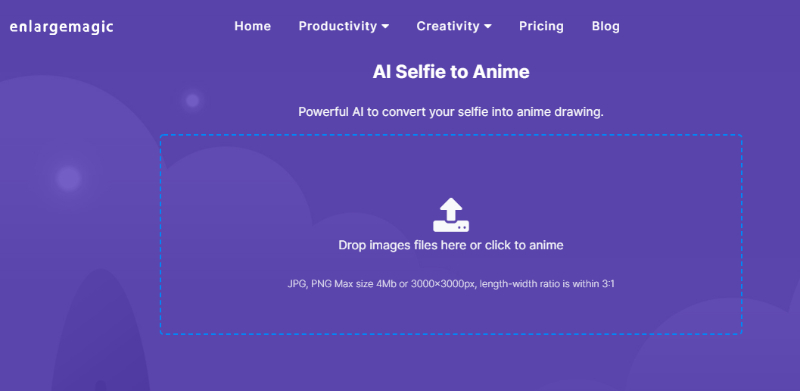Viewport: 800px width, 391px height.
Task: Open the Home page
Action: 253,26
